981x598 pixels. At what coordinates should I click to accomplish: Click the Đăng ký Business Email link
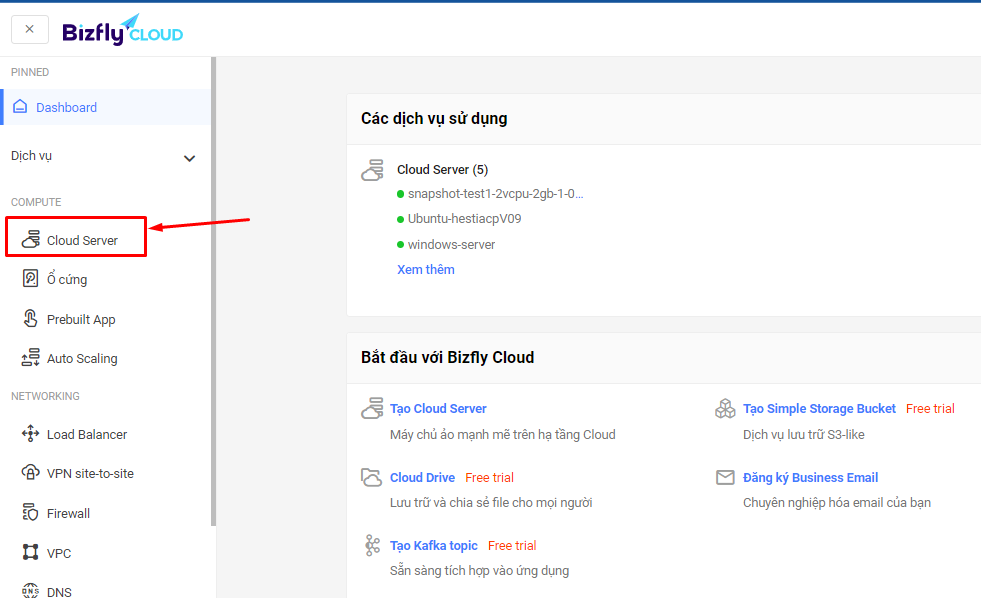pos(810,477)
